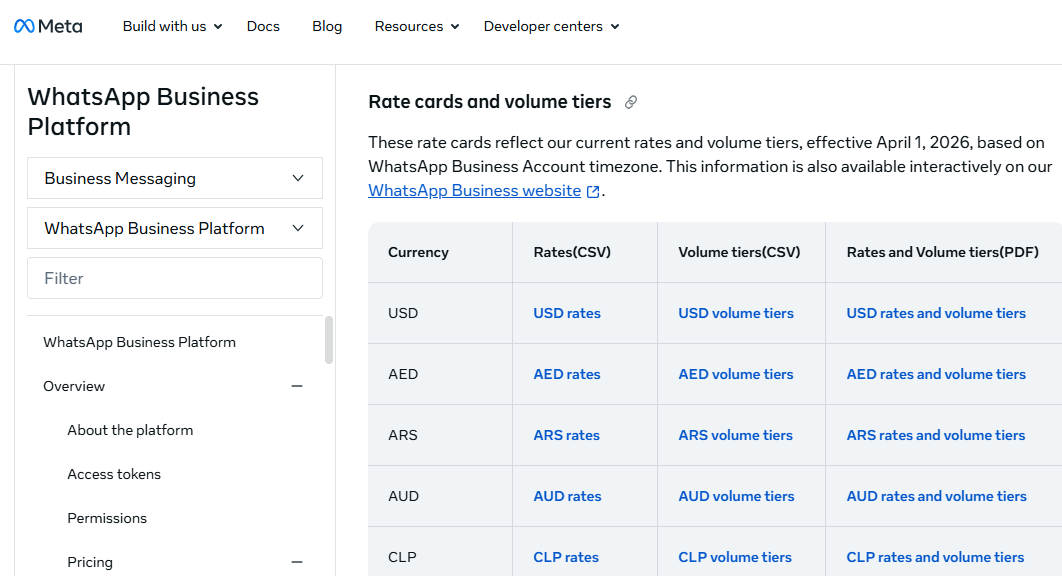Download AED volume tiers CSV
This screenshot has height=576, width=1062.
pos(736,375)
